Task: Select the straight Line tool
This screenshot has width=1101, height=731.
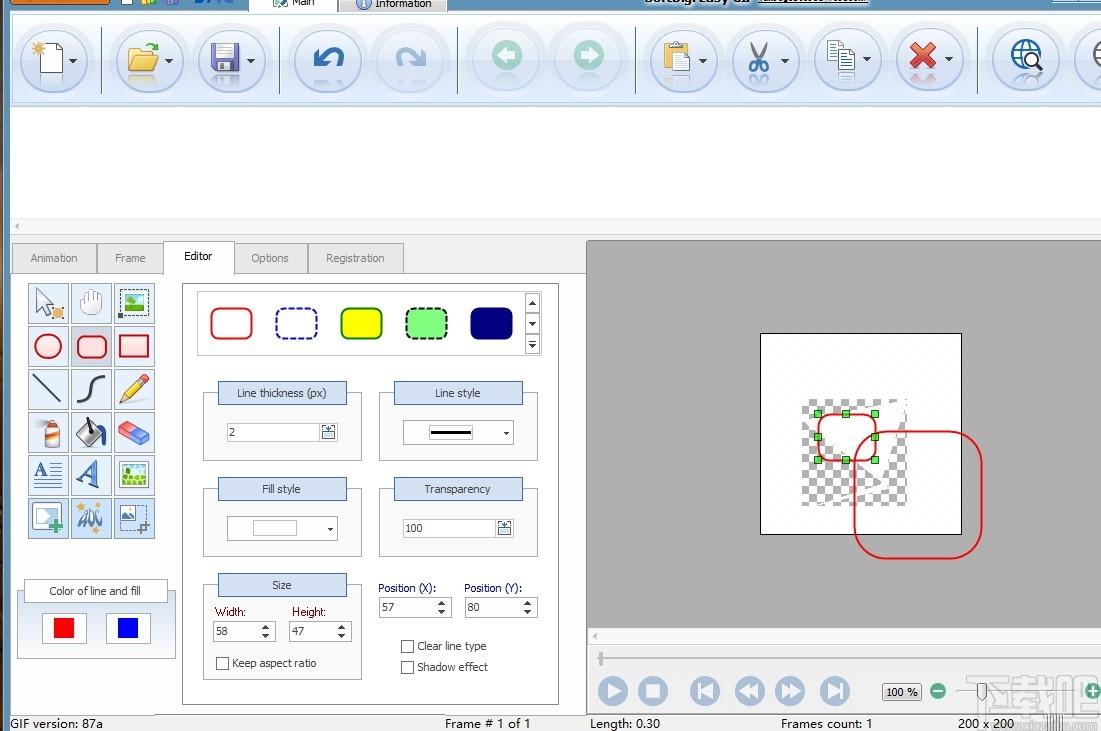Action: click(48, 389)
